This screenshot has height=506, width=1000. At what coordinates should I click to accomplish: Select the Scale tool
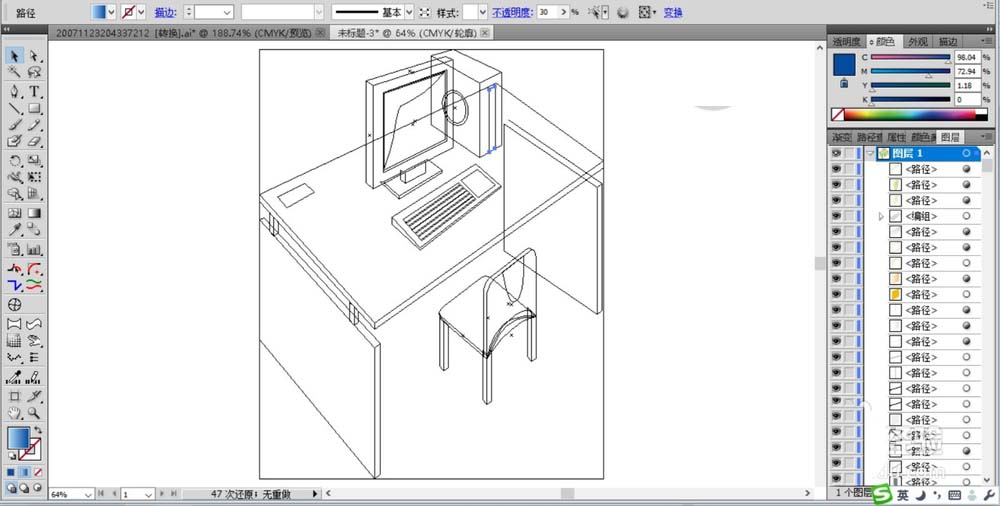[x=34, y=161]
